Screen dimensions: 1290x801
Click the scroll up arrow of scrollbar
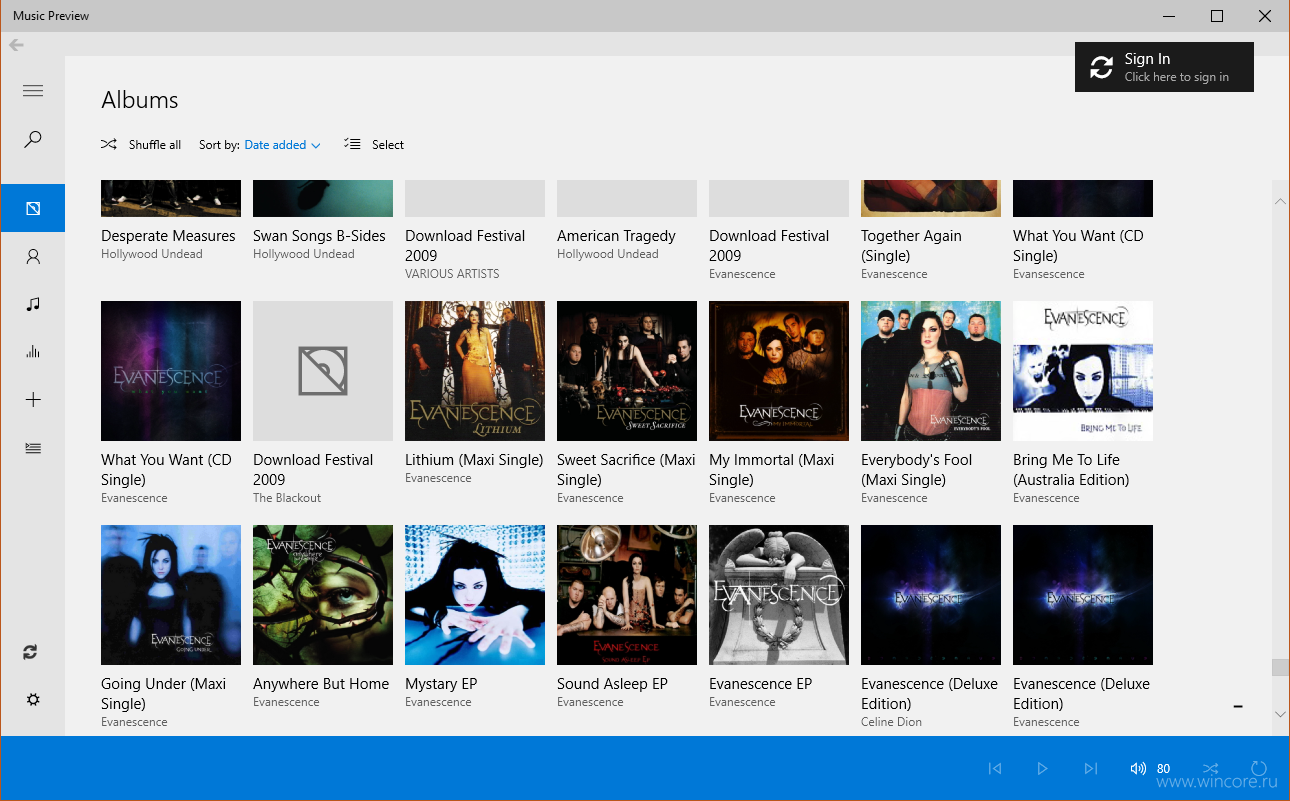point(1280,202)
